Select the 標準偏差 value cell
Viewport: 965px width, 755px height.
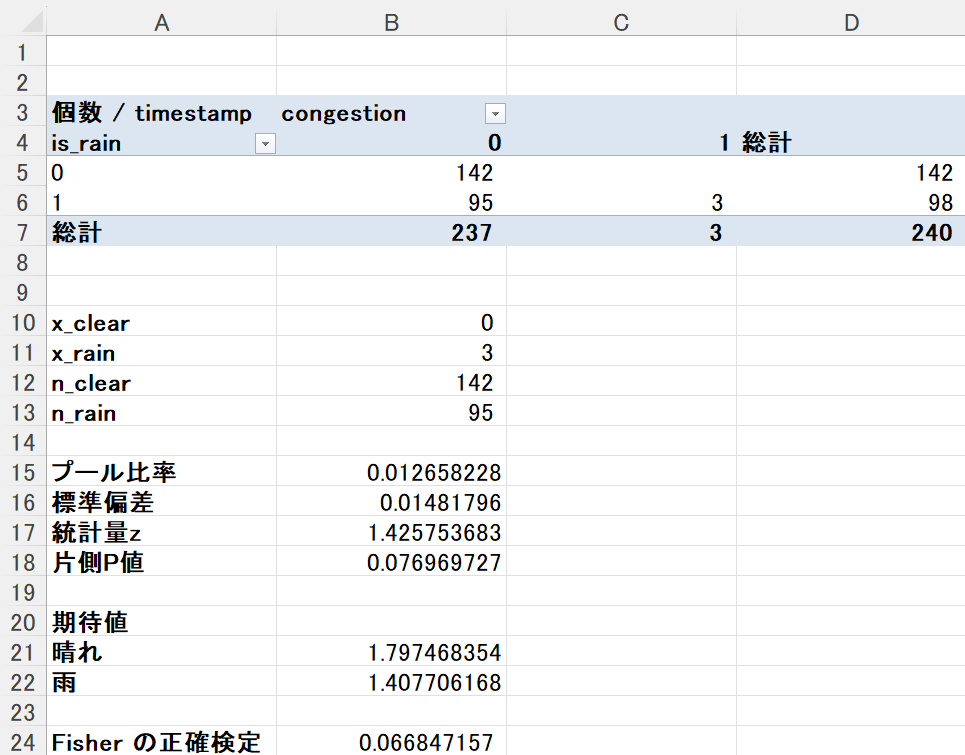[391, 503]
